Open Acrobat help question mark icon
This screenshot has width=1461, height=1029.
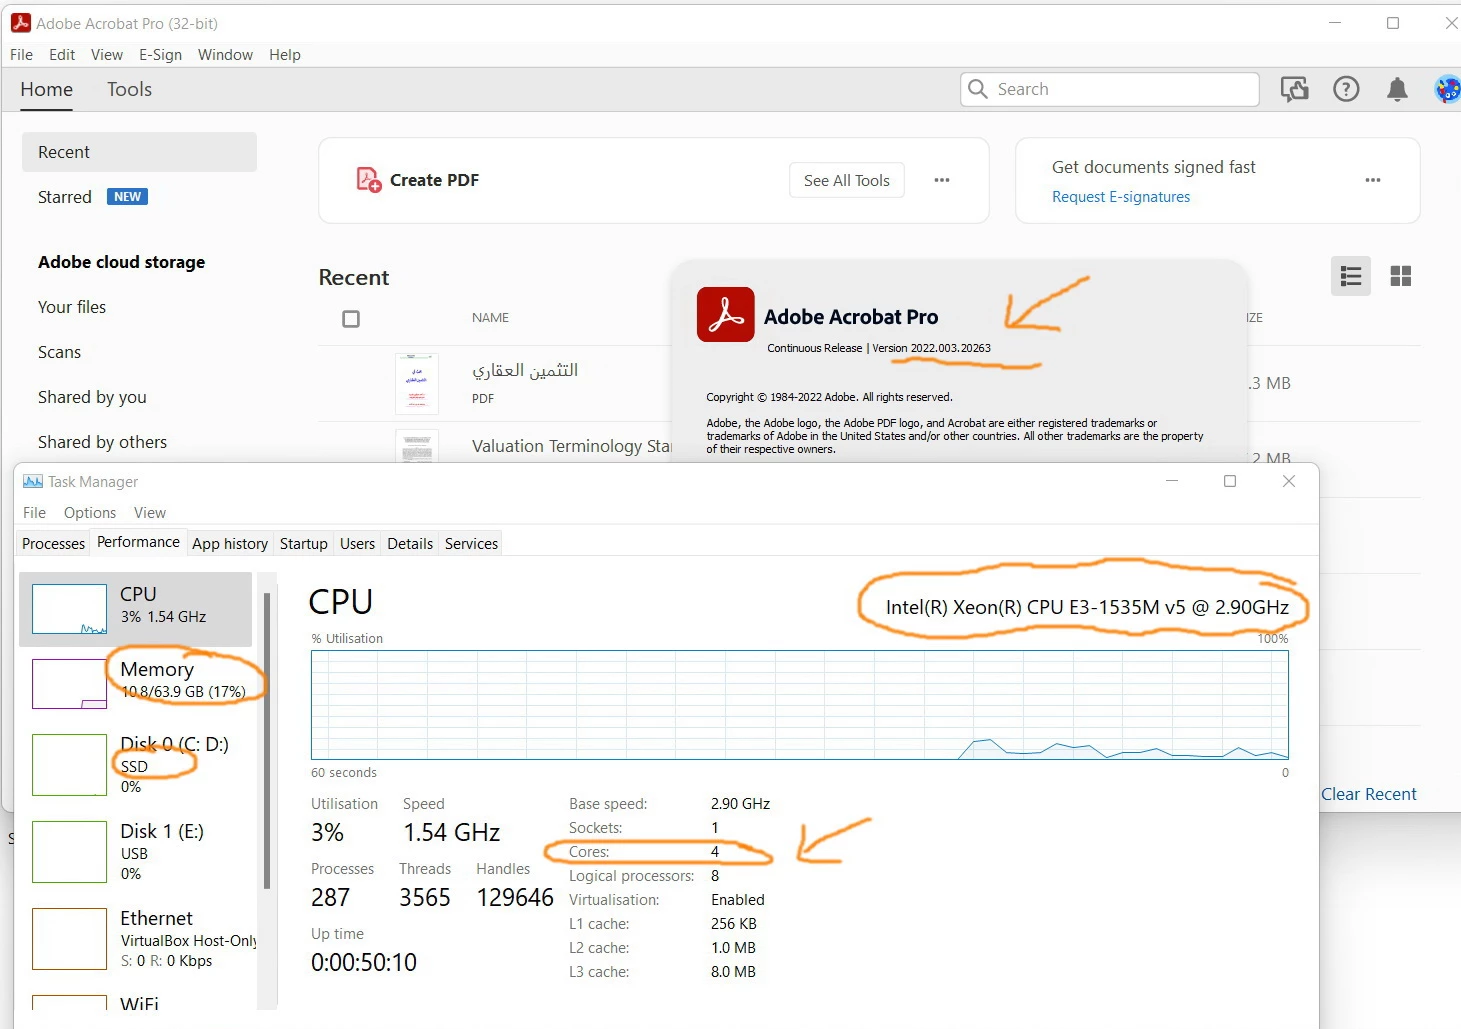click(1346, 90)
